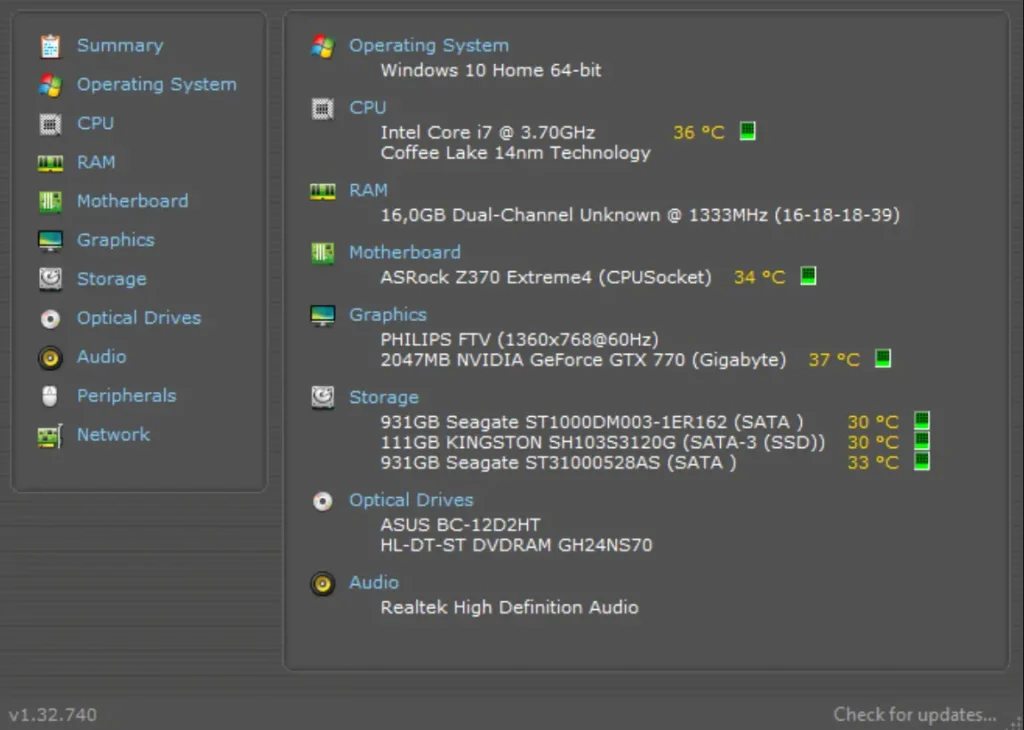1024x730 pixels.
Task: Click the Motherboard chip icon in sidebar
Action: pos(50,201)
